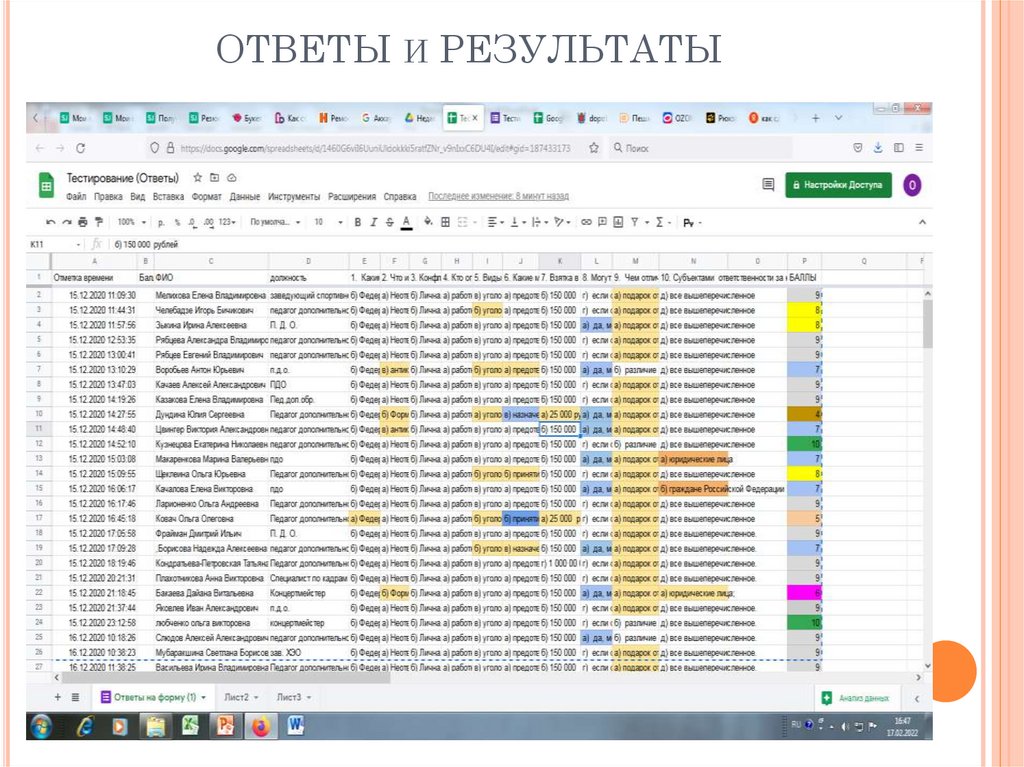Increase decimal places button

(x=208, y=223)
